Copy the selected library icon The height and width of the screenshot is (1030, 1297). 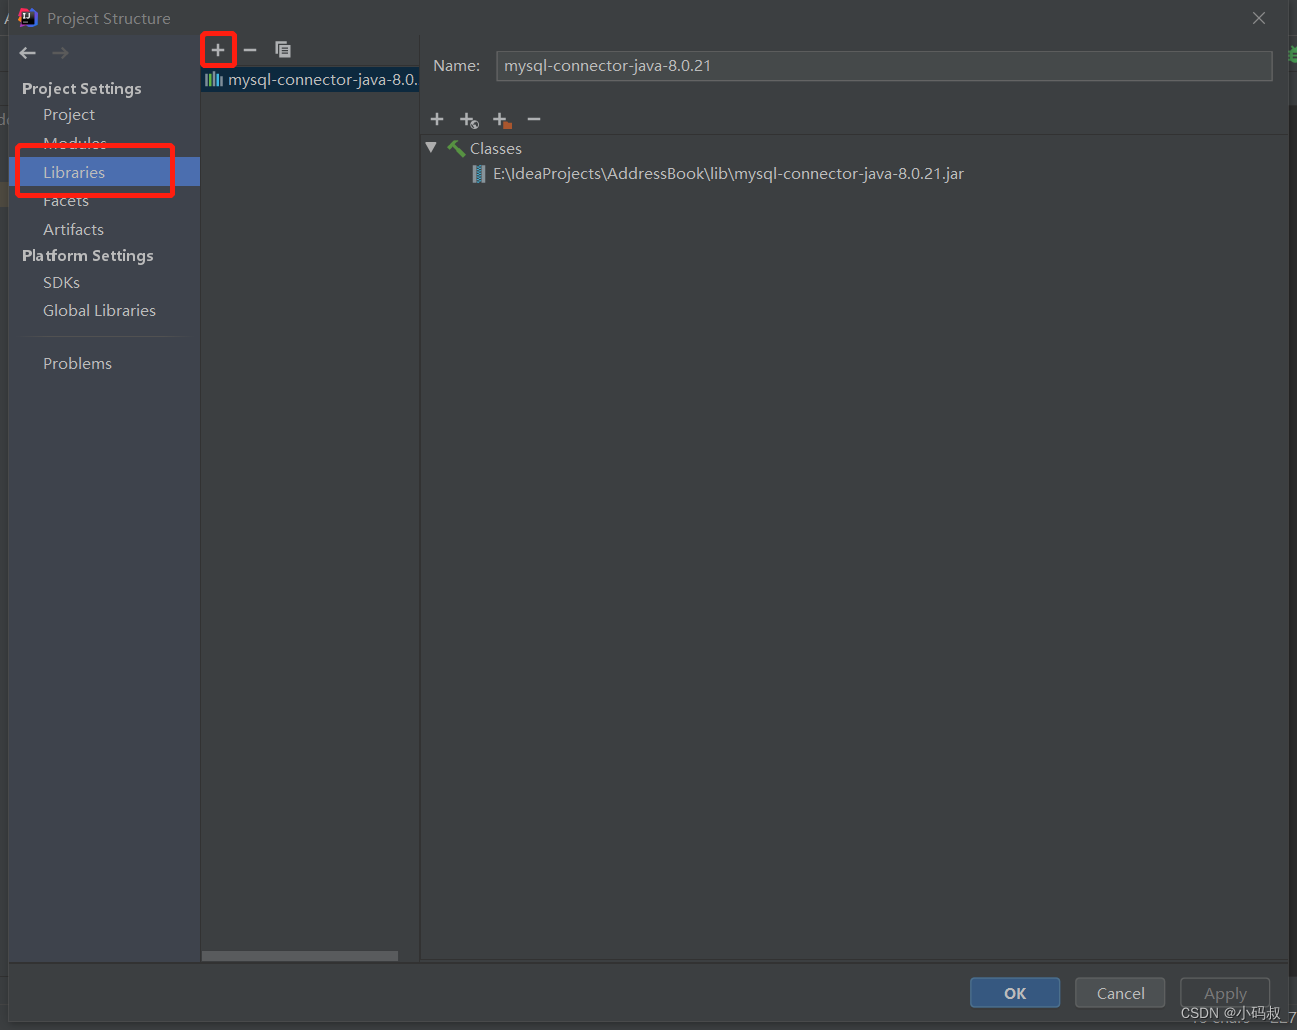283,49
